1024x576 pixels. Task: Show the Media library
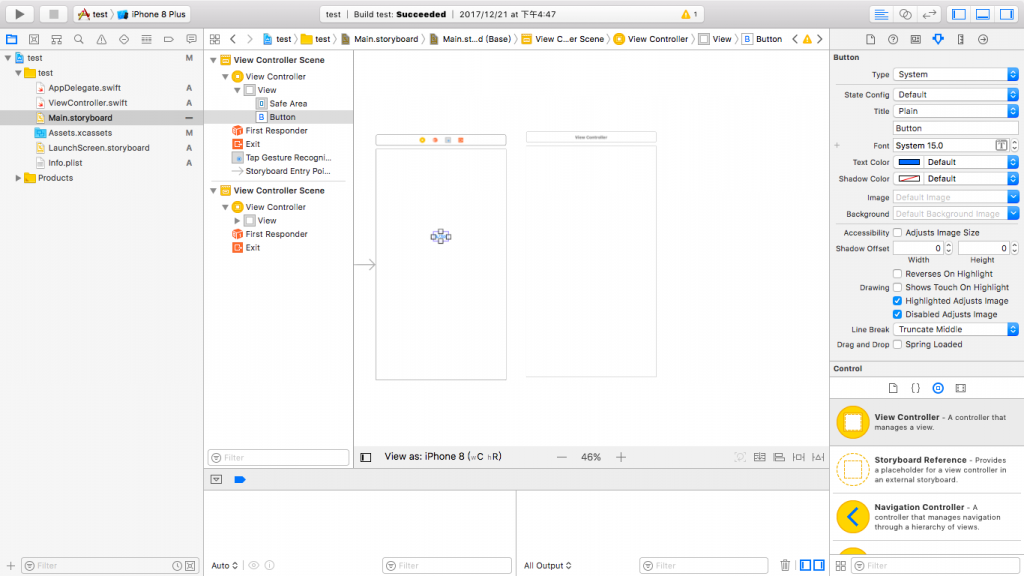pos(961,388)
